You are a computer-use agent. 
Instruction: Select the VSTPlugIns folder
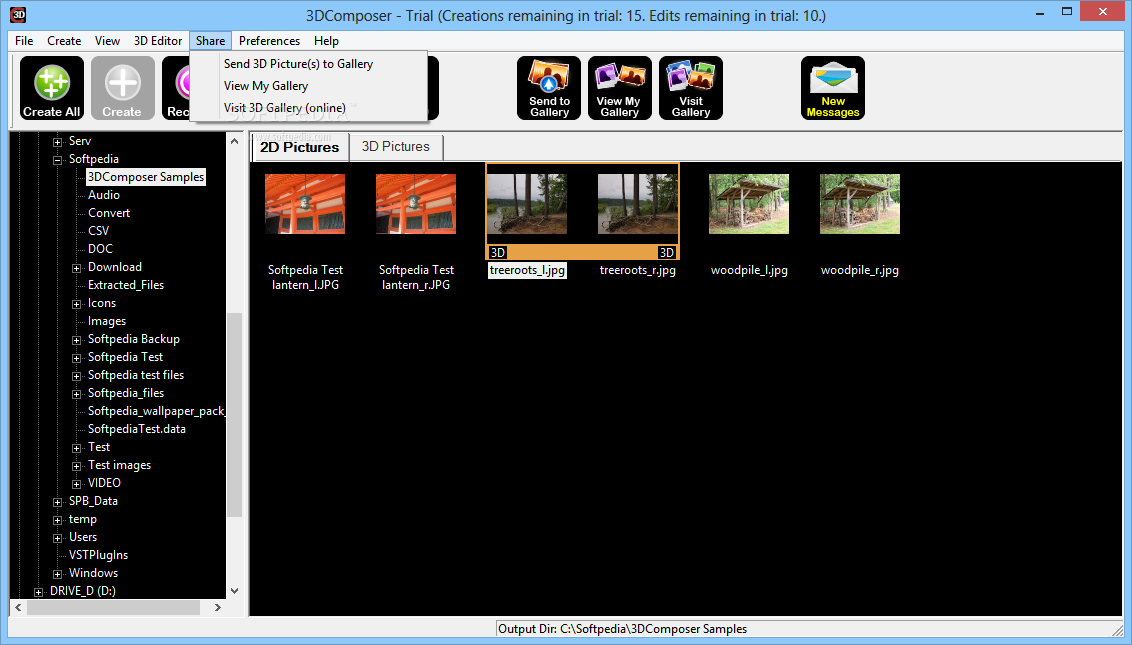[98, 555]
